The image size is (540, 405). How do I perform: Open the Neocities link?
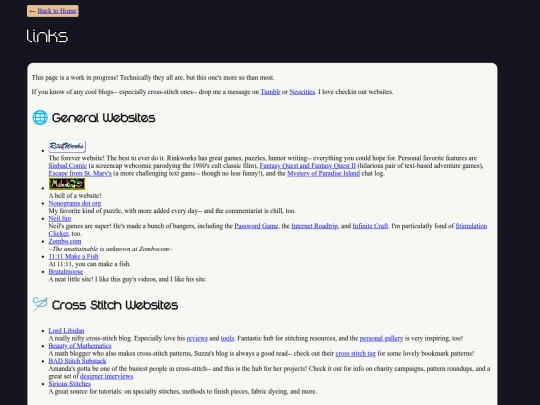coord(302,92)
